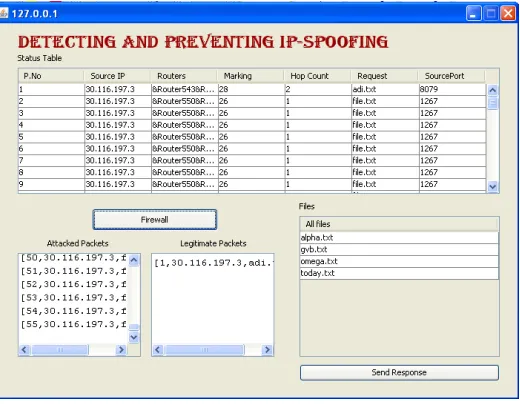Click the P.No column header
Screen dimensions: 520x404
tap(51, 76)
